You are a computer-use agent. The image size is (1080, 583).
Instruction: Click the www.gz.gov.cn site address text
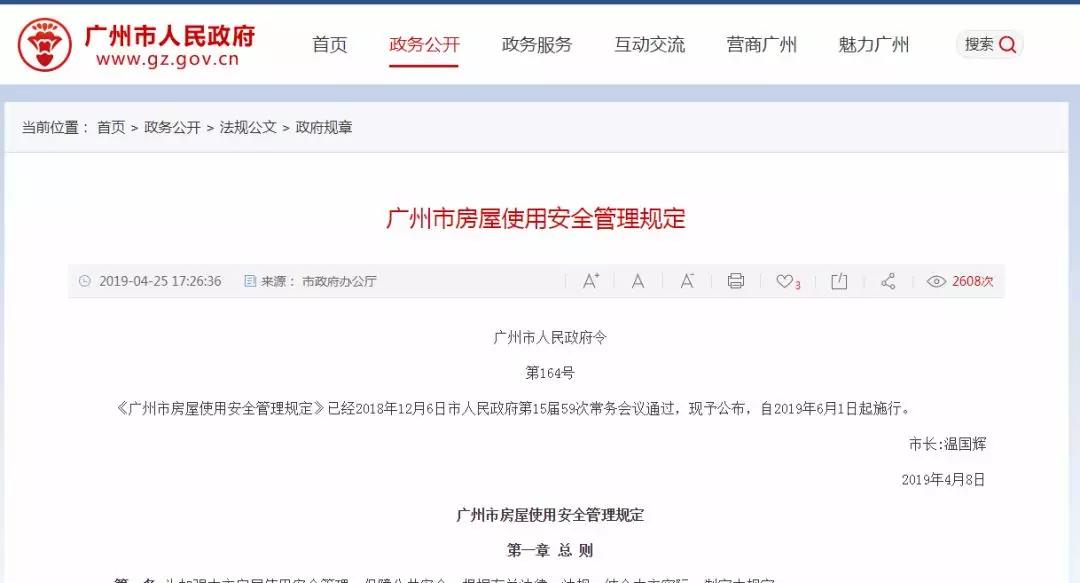tap(167, 60)
